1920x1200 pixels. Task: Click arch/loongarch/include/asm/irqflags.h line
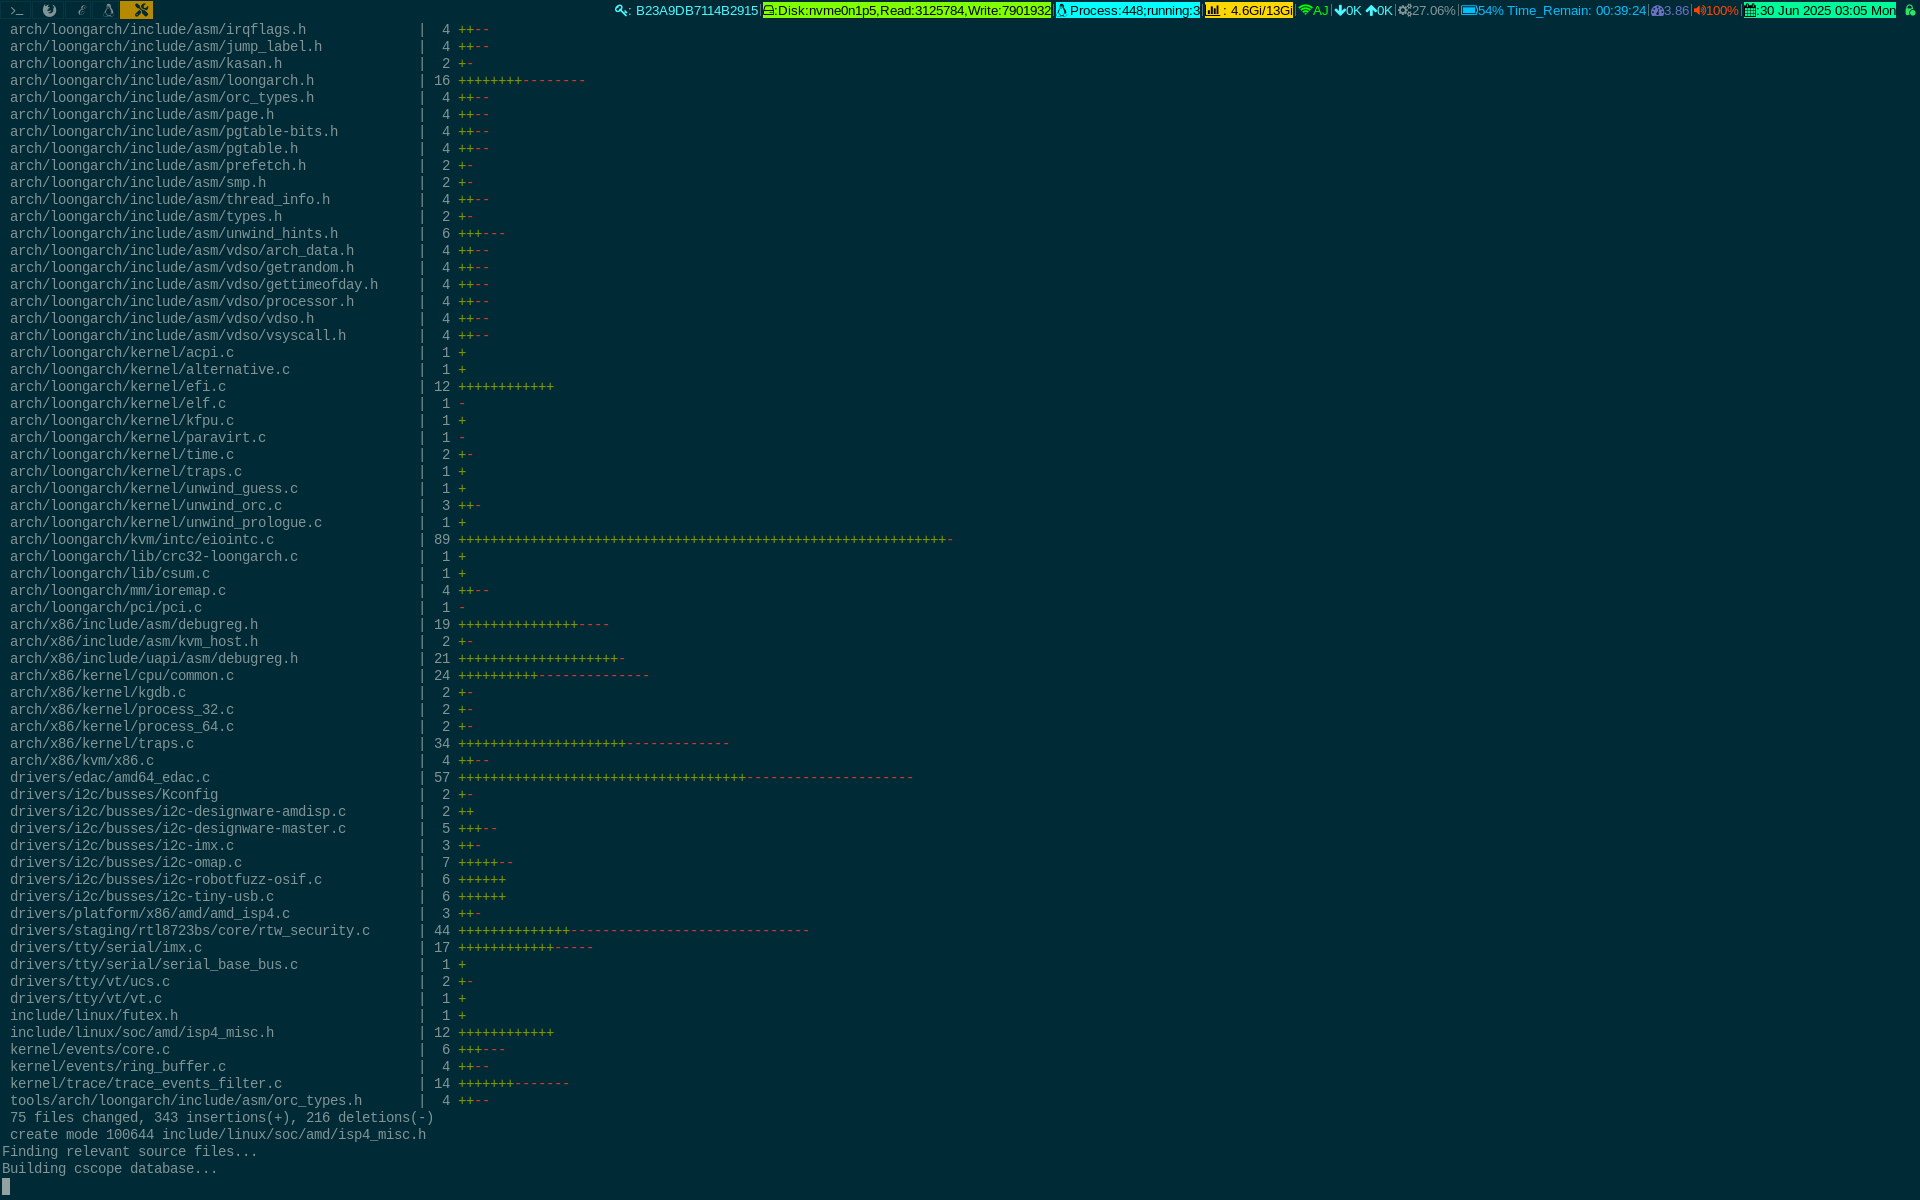tap(250, 30)
